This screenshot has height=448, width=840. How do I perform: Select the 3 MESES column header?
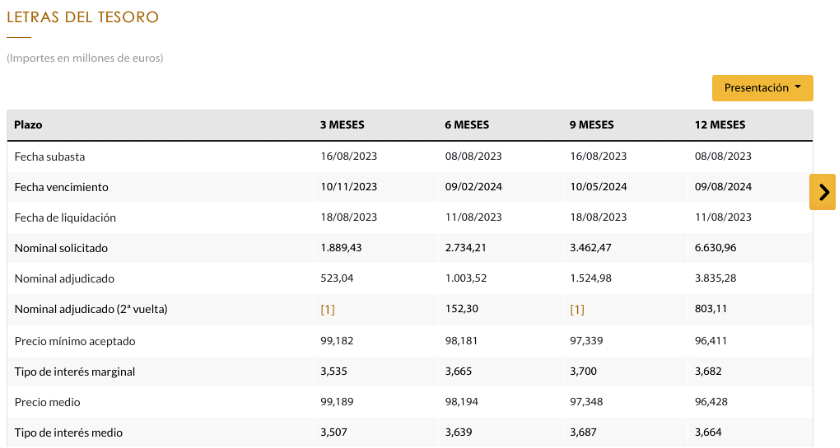342,125
